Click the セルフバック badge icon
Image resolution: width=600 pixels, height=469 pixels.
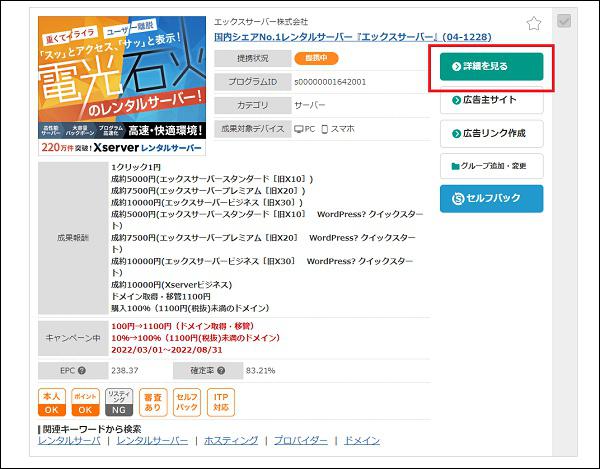[x=187, y=402]
